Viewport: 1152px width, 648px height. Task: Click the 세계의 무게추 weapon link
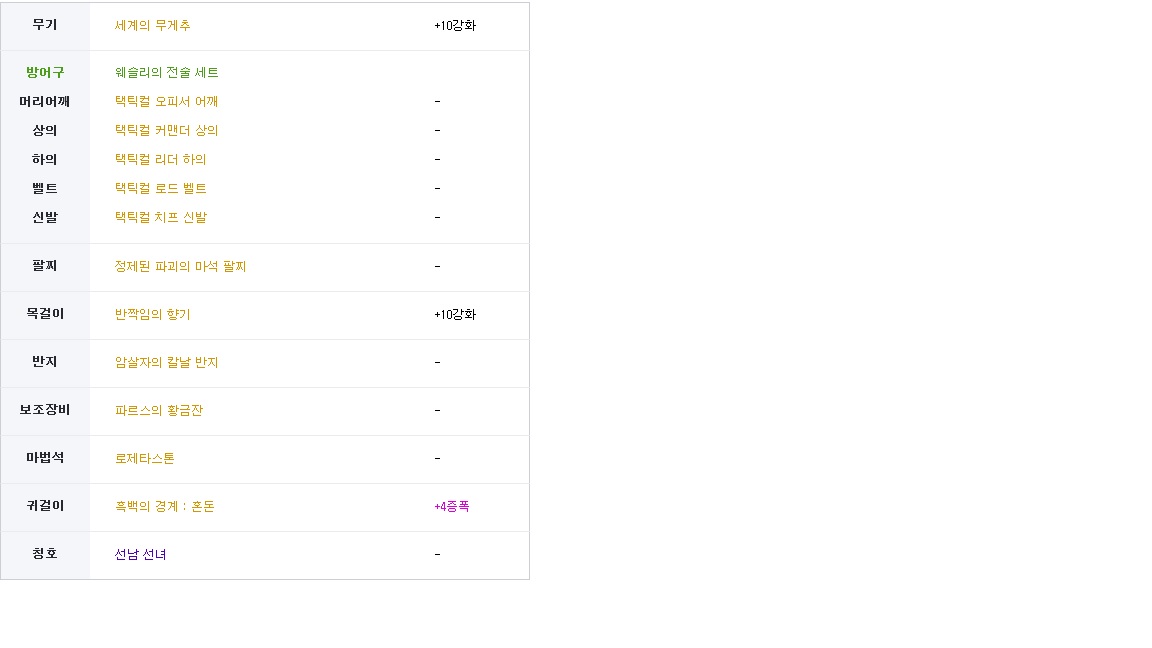[x=152, y=26]
